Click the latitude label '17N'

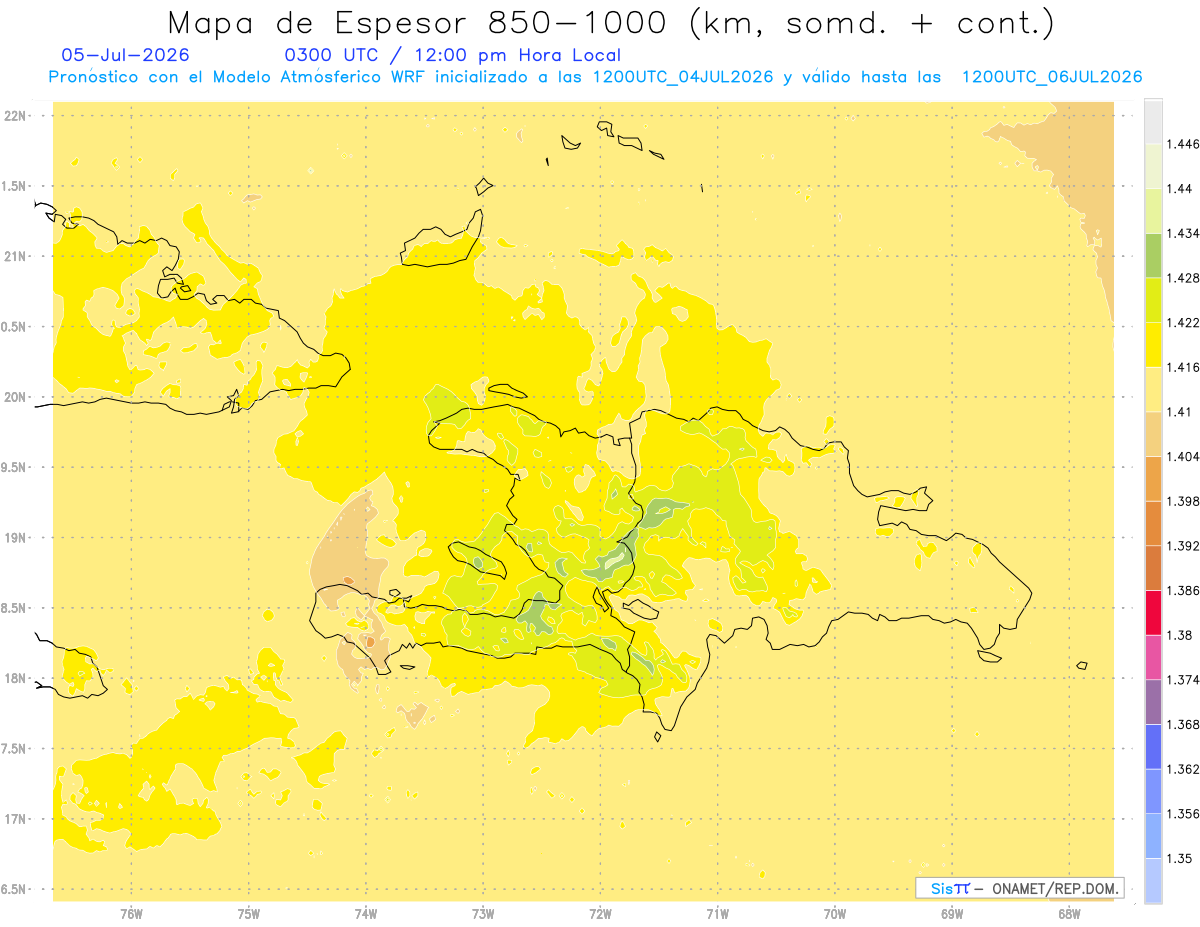[x=15, y=820]
